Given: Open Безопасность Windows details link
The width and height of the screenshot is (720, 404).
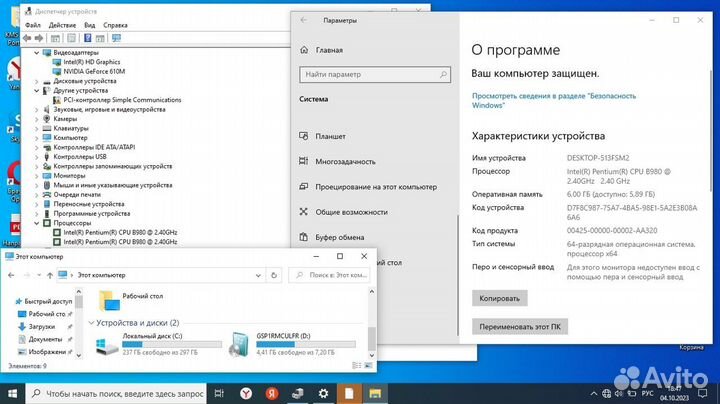Looking at the screenshot, I should click(x=554, y=101).
